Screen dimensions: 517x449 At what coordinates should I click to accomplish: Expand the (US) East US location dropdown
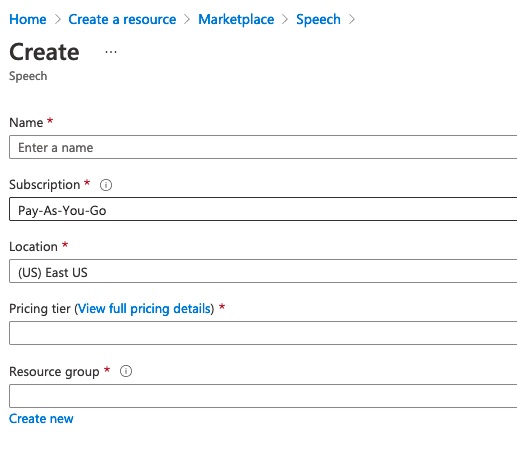point(263,271)
